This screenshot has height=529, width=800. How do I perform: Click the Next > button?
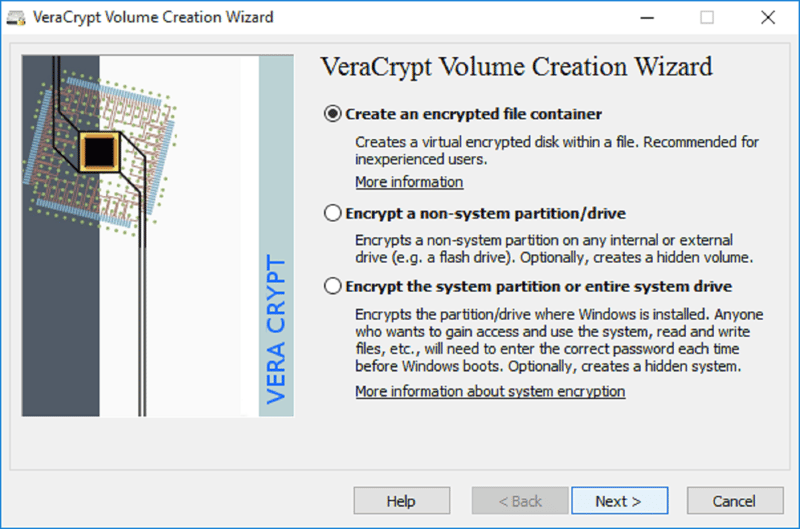(x=619, y=500)
